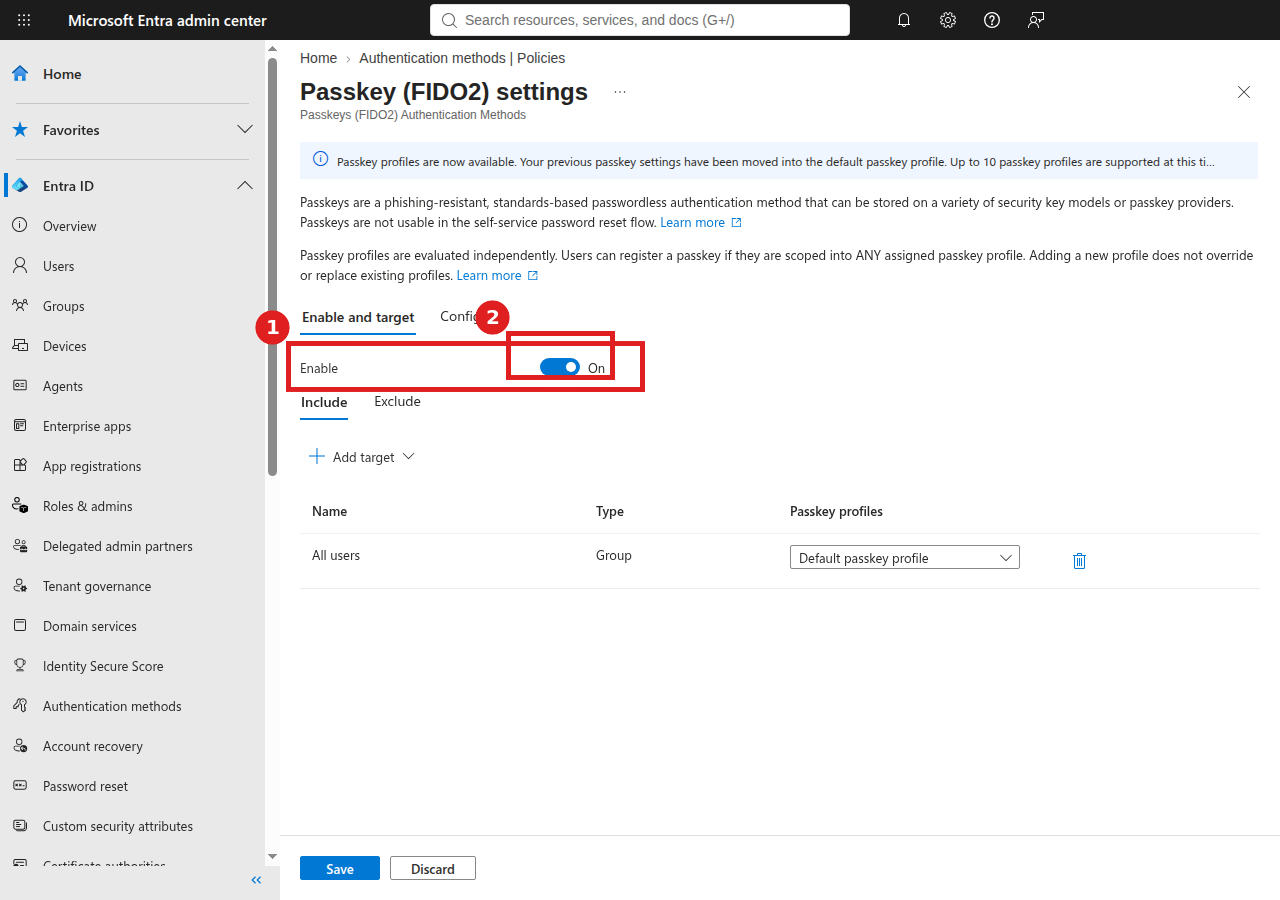Open Authentication methods in the sidebar
This screenshot has width=1280, height=900.
pos(112,706)
